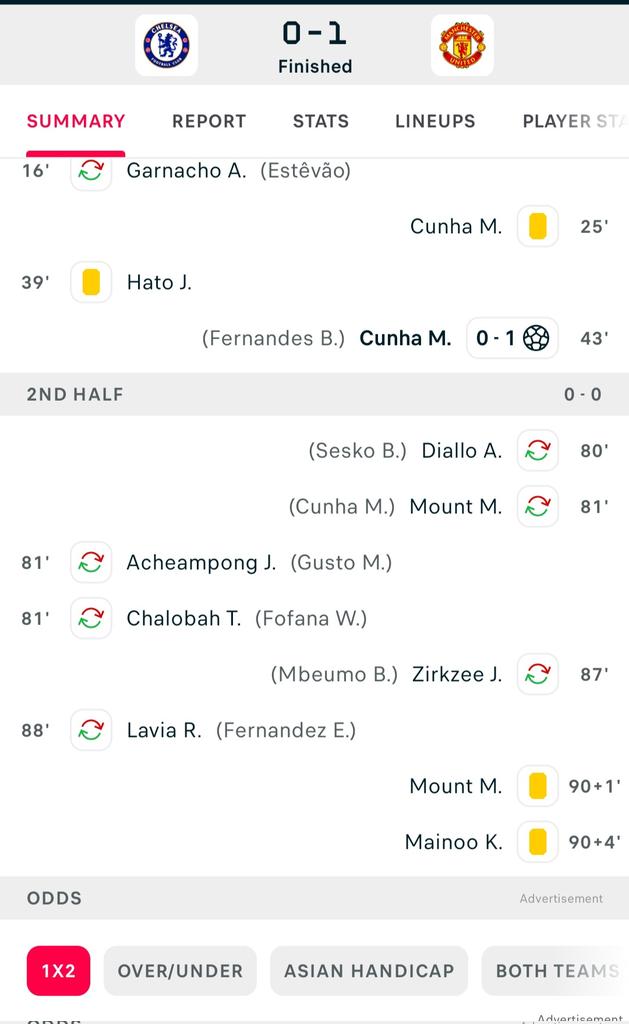
Task: Open the STATS tab
Action: [x=321, y=121]
